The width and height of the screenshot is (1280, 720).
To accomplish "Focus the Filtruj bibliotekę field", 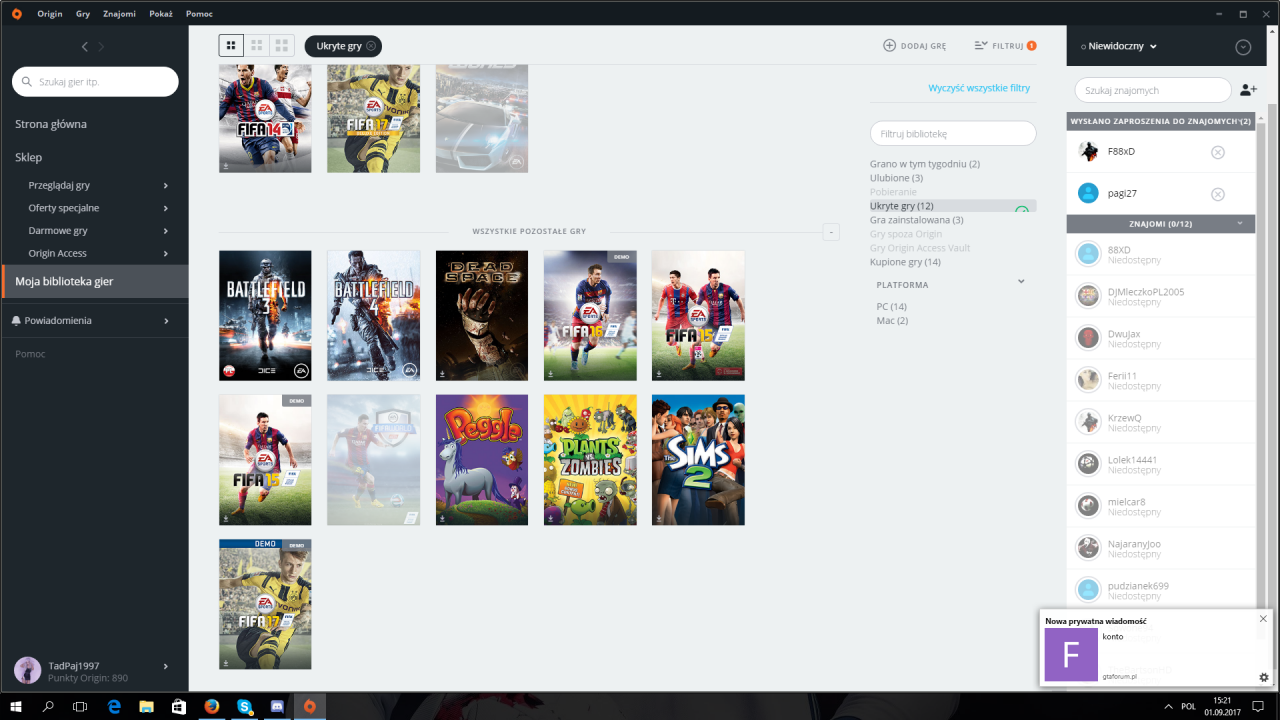I will coord(953,133).
